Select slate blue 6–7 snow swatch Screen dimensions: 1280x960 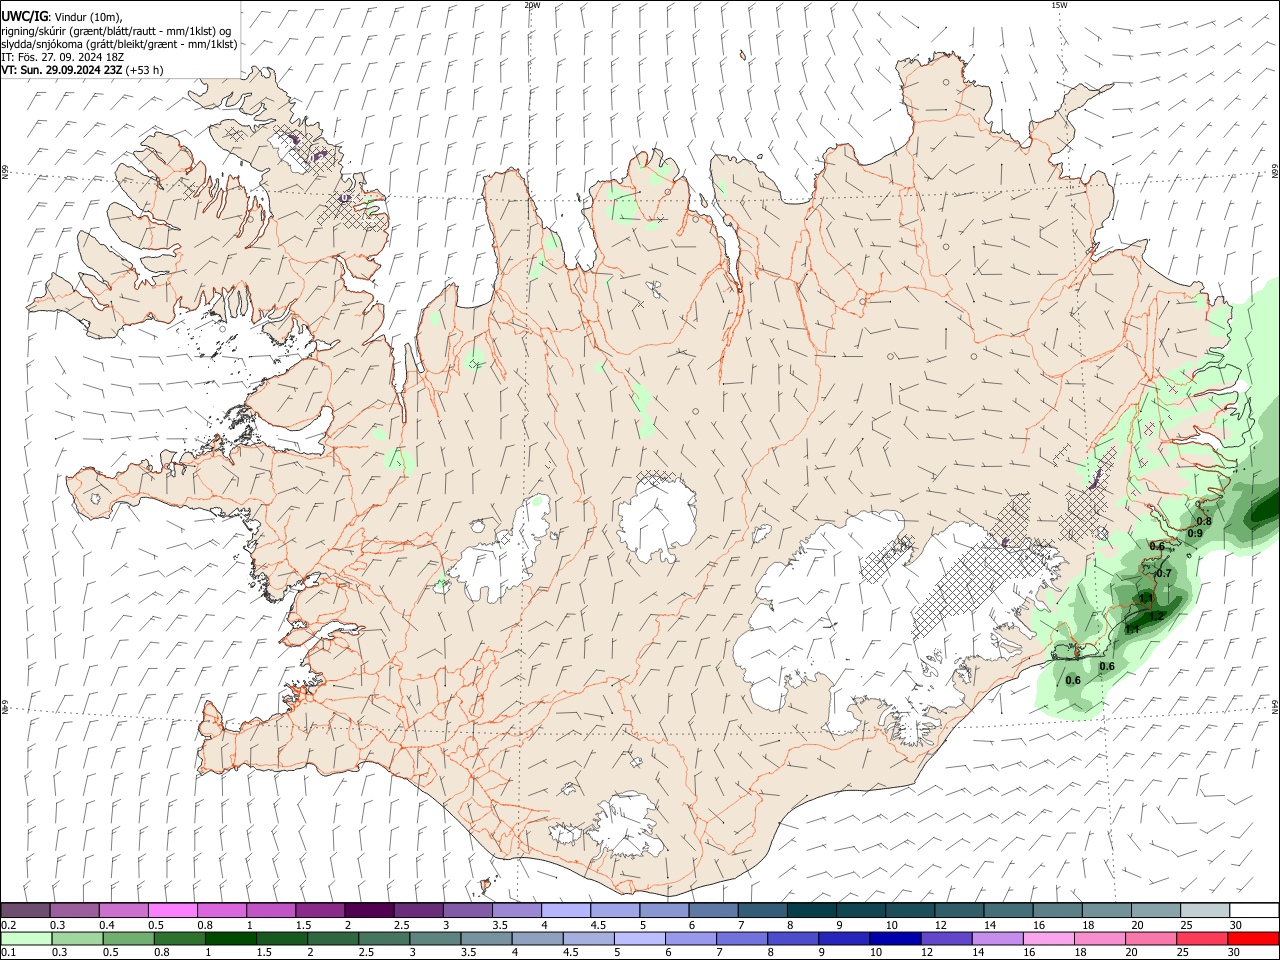[712, 910]
